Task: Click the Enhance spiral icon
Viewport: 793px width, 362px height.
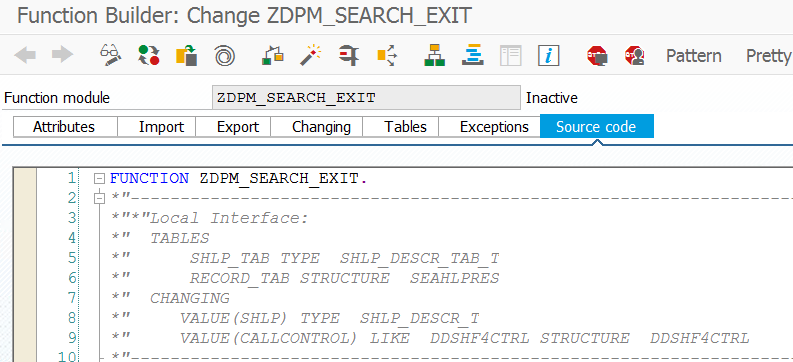Action: (x=225, y=56)
